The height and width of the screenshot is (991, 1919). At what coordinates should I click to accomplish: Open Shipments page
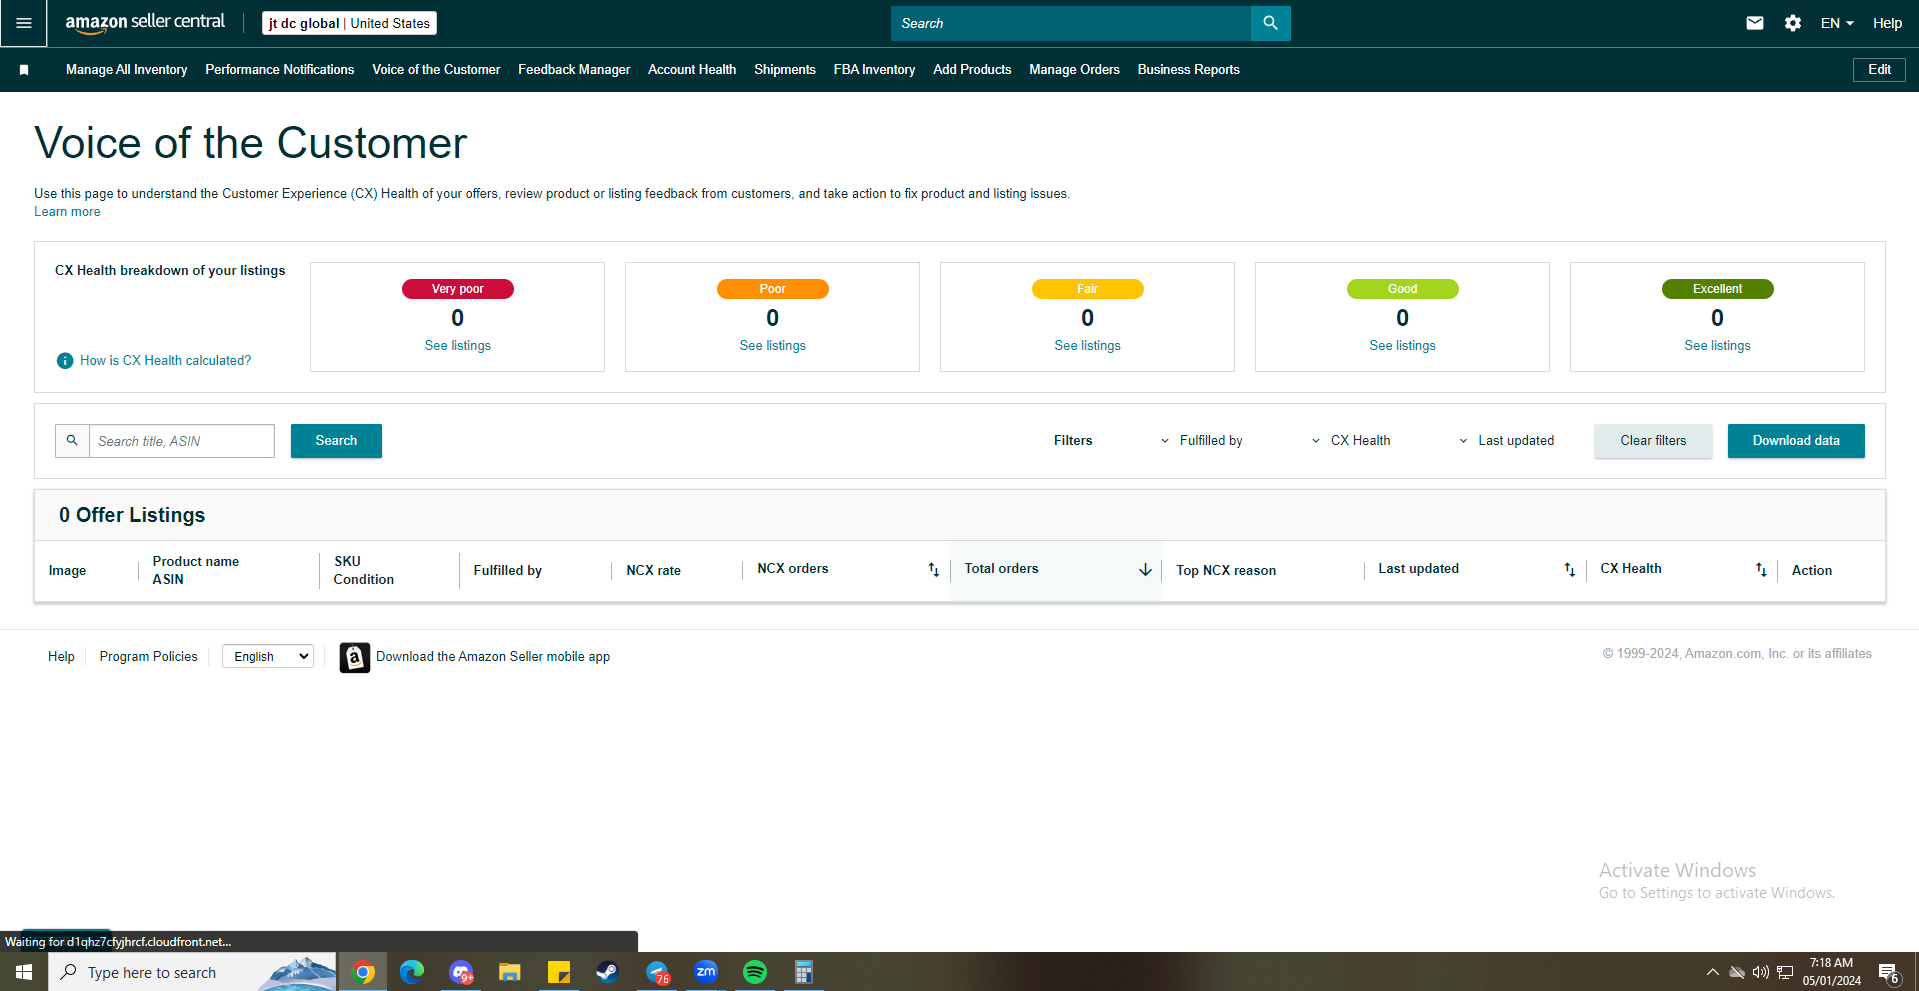[785, 70]
